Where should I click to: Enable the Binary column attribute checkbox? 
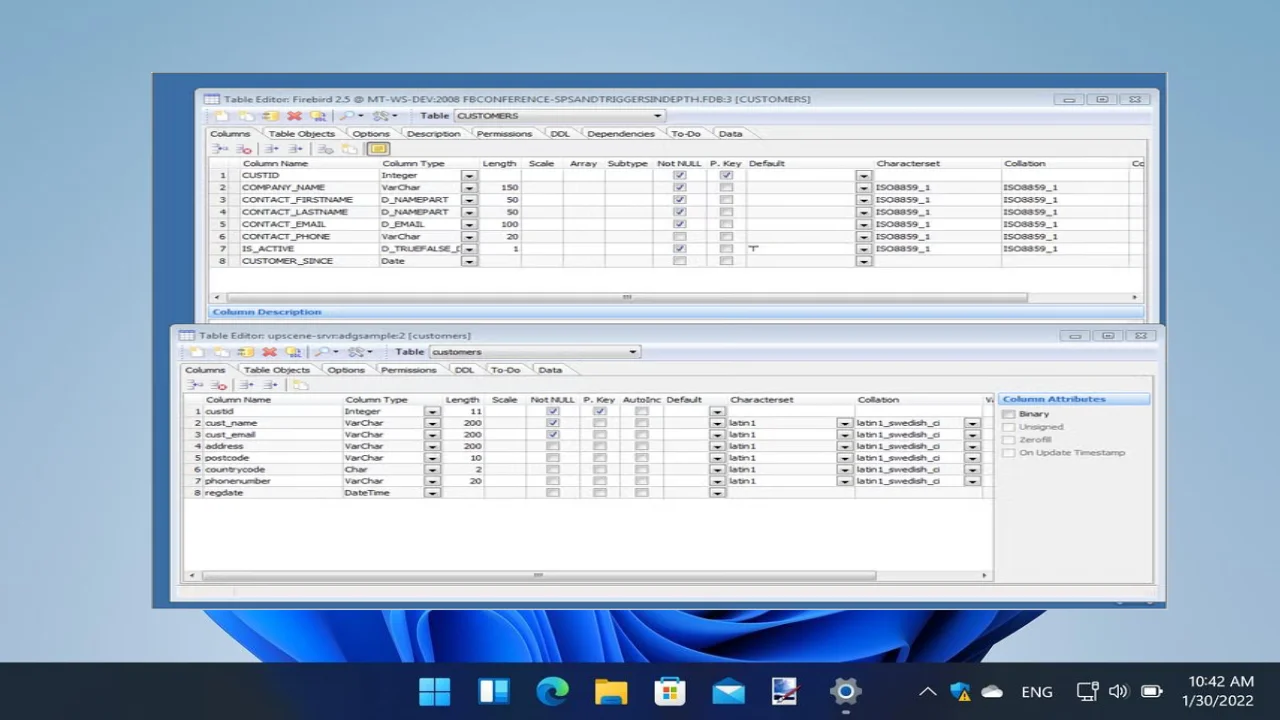click(1009, 414)
